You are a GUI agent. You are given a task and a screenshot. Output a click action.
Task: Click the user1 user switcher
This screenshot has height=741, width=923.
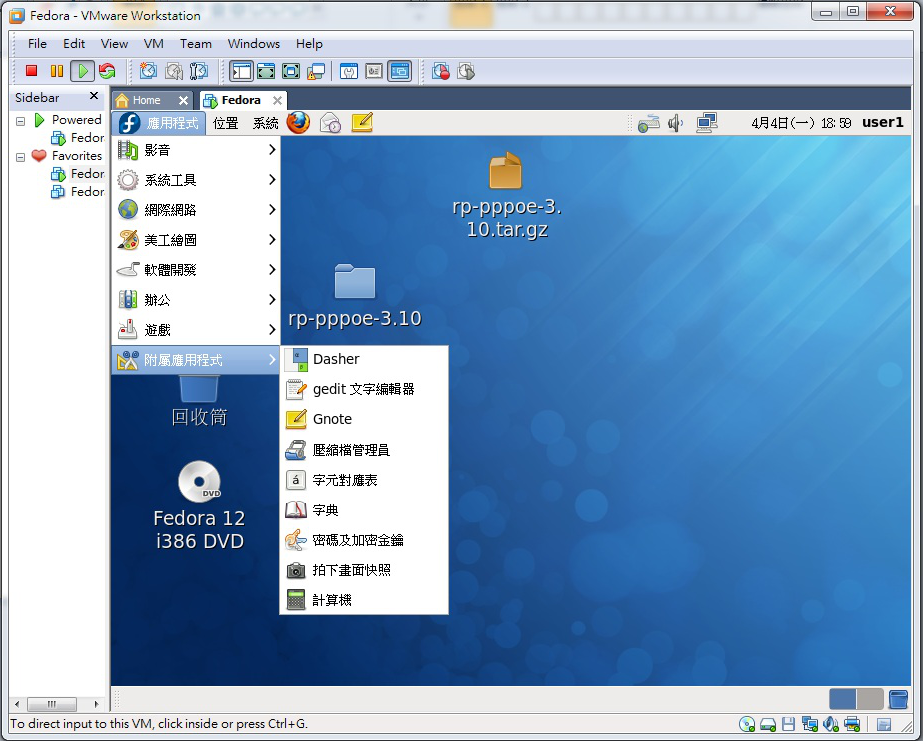tap(882, 122)
